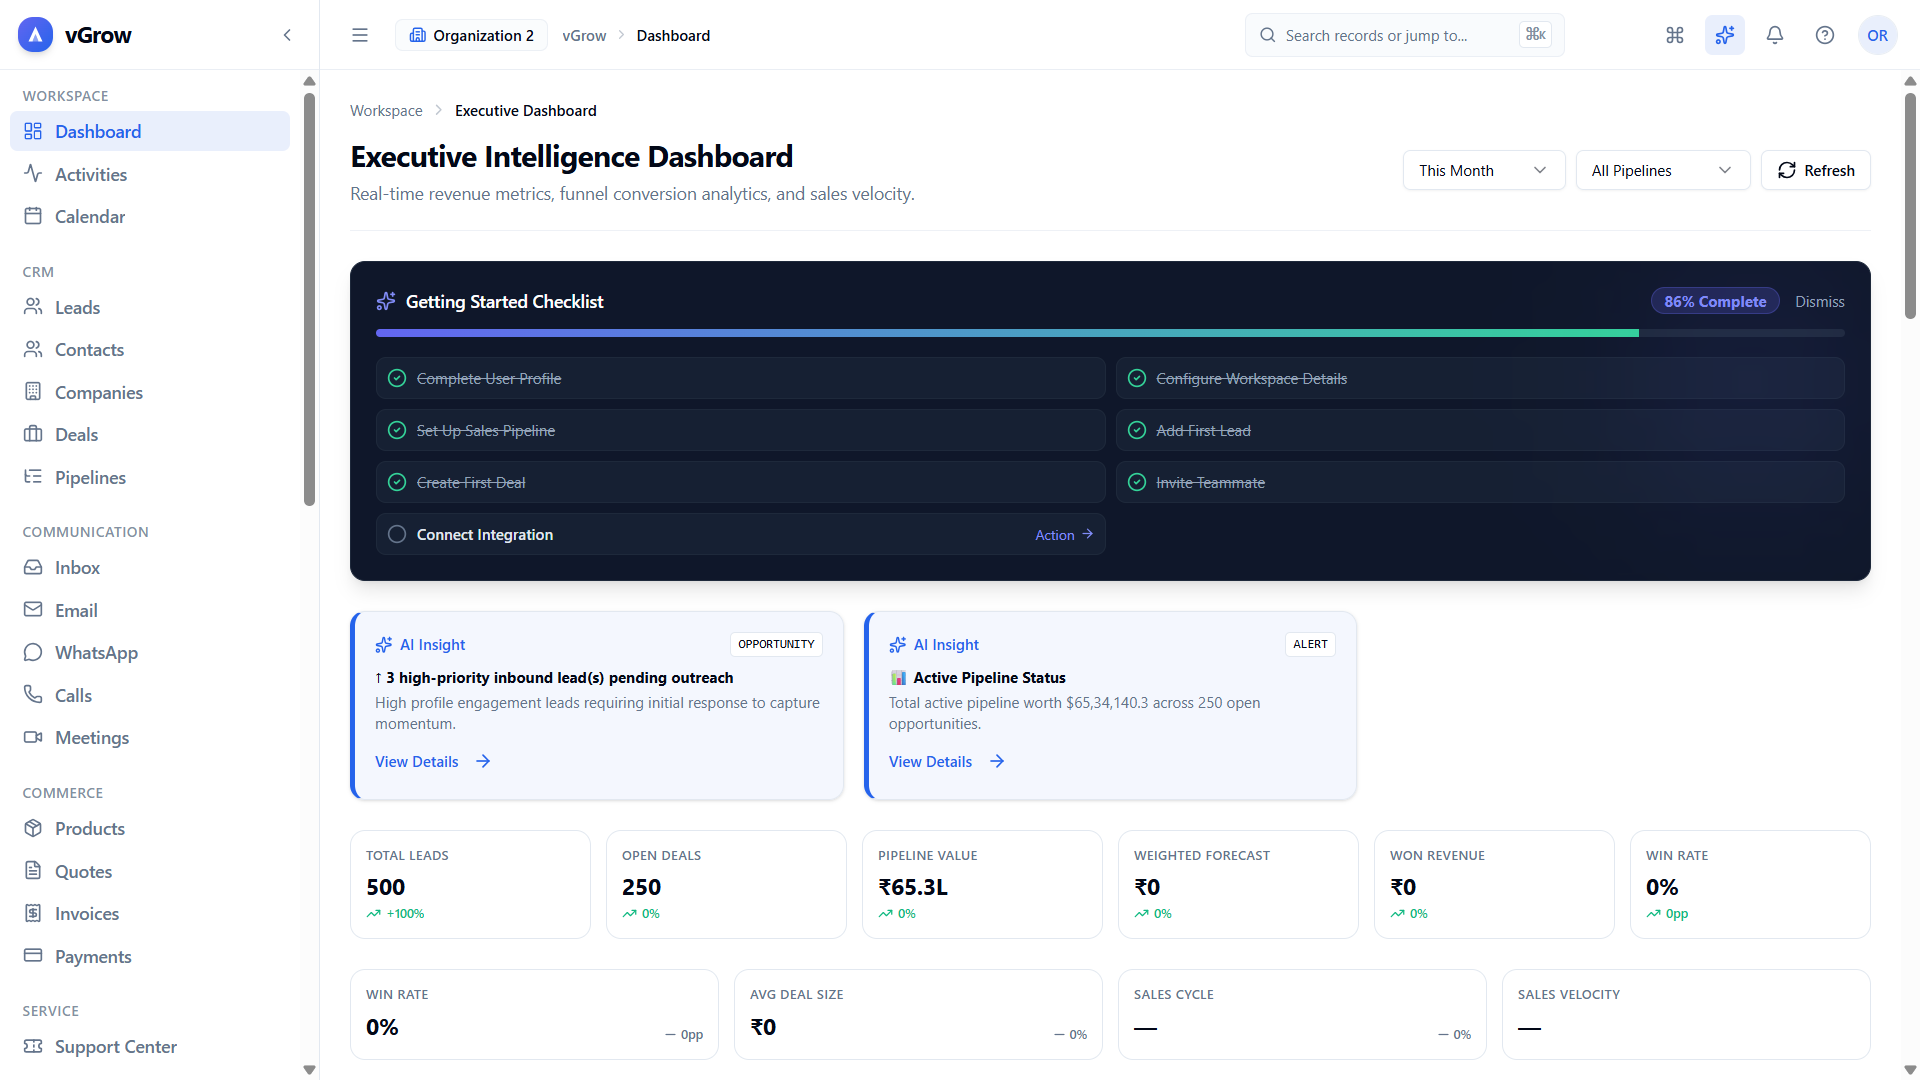Screen dimensions: 1920x1080
Task: Open Pipelines page in sidebar
Action: point(150,477)
